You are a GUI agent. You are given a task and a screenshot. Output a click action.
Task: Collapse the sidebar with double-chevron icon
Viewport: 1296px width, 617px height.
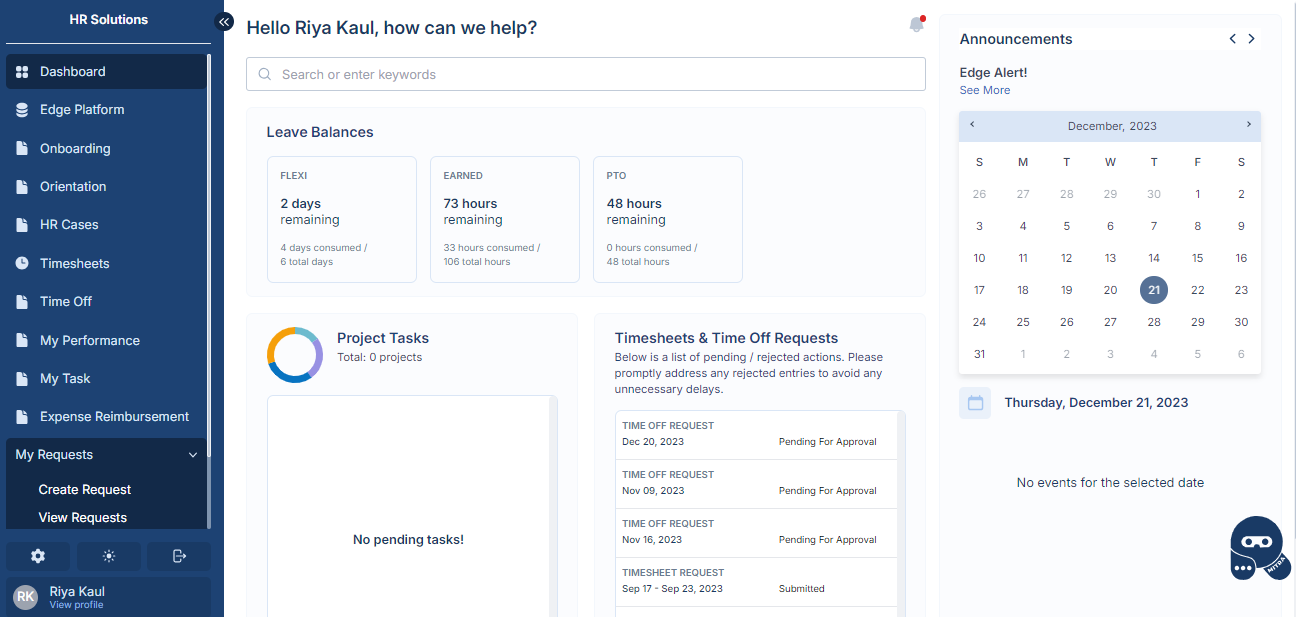point(225,21)
